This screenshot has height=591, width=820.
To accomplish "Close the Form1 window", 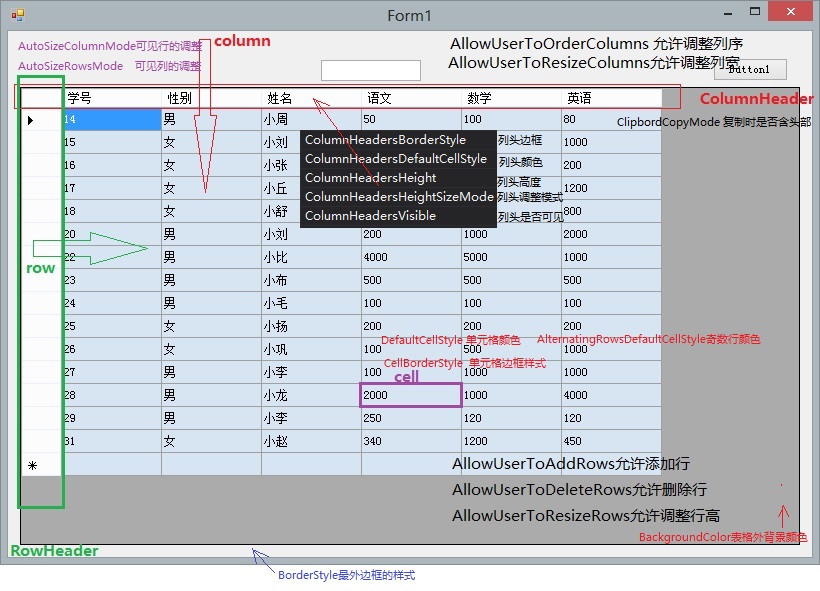I will [791, 13].
